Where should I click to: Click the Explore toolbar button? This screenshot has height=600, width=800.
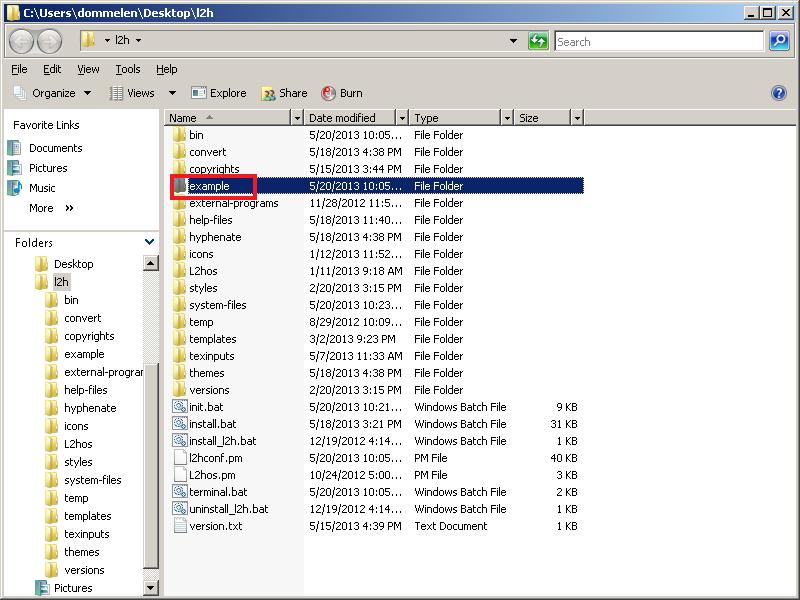point(218,93)
